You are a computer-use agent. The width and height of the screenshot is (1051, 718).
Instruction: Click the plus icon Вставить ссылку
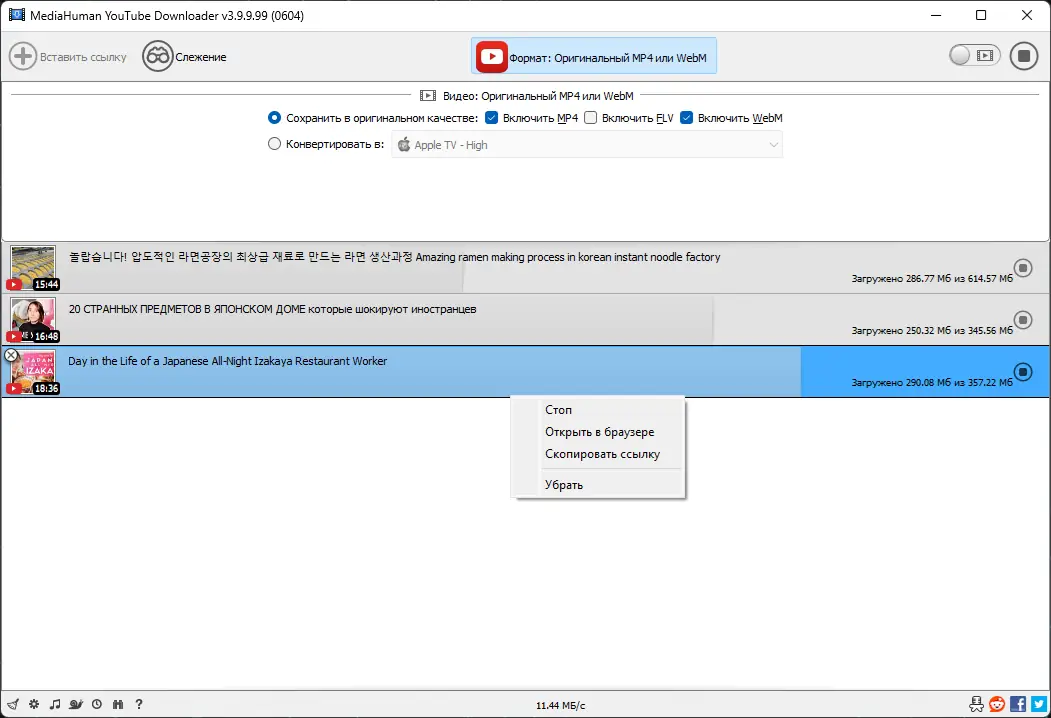pyautogui.click(x=23, y=56)
